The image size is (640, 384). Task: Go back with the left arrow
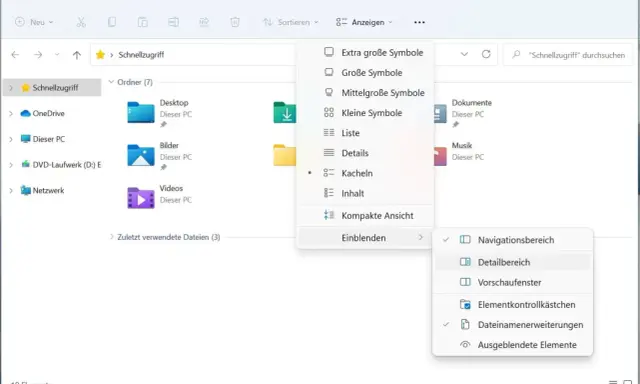click(x=15, y=55)
